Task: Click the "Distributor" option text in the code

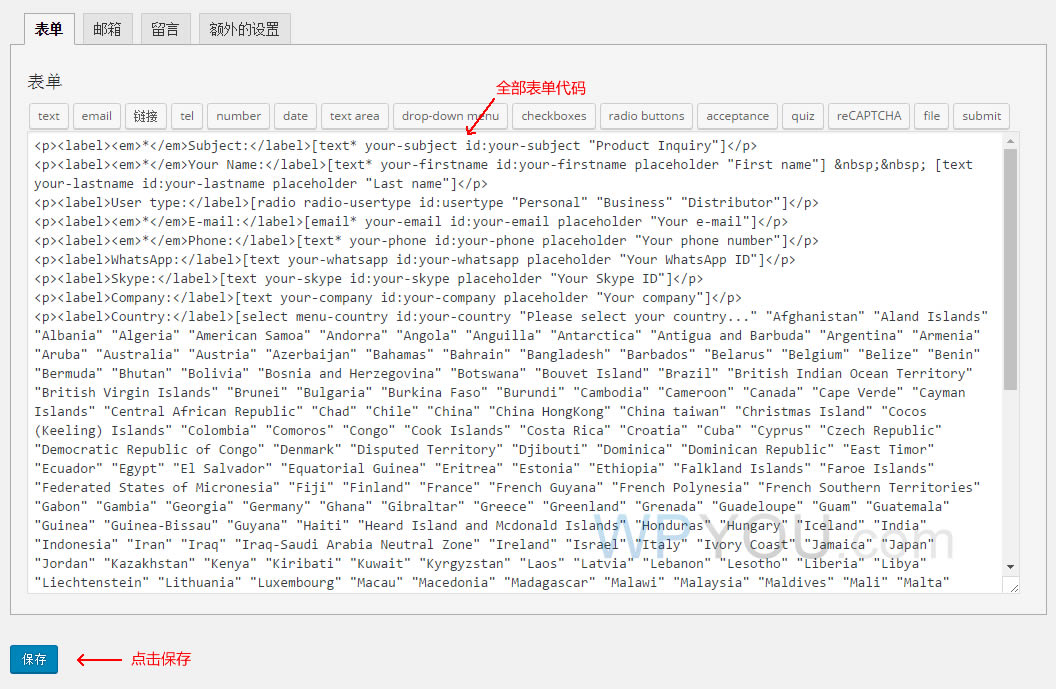Action: click(731, 203)
